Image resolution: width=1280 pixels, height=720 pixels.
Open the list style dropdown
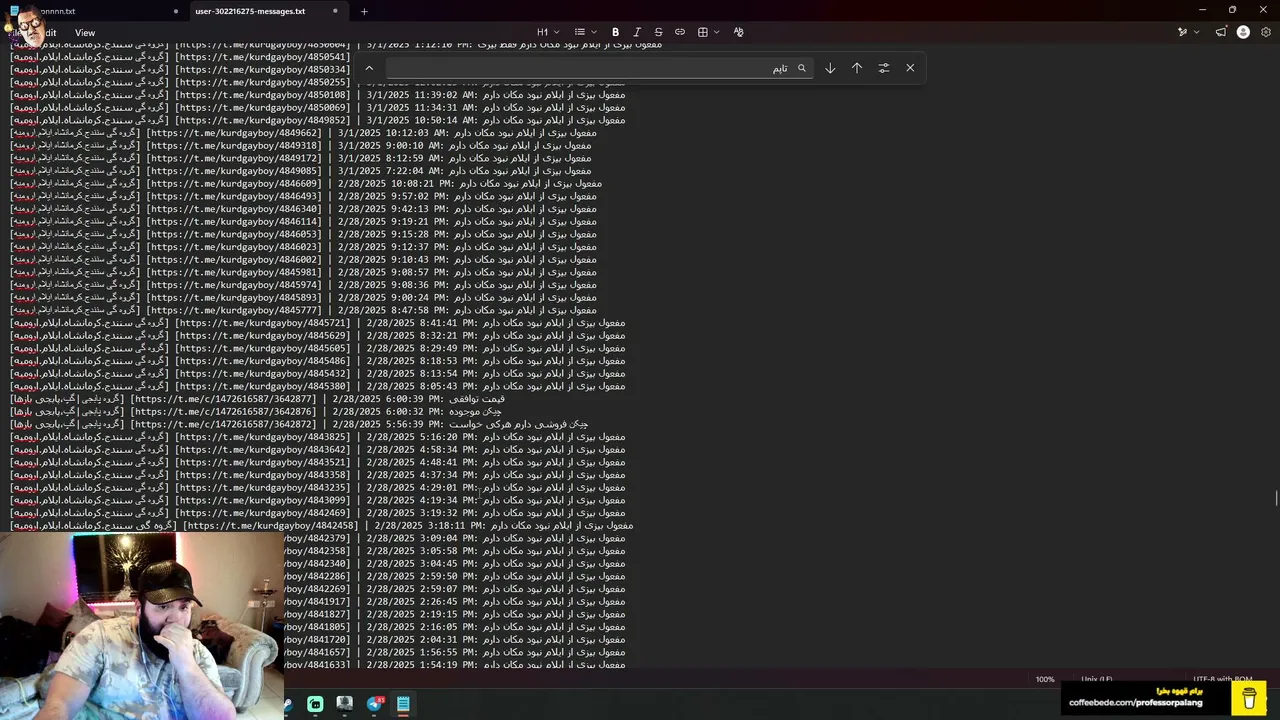tap(585, 32)
